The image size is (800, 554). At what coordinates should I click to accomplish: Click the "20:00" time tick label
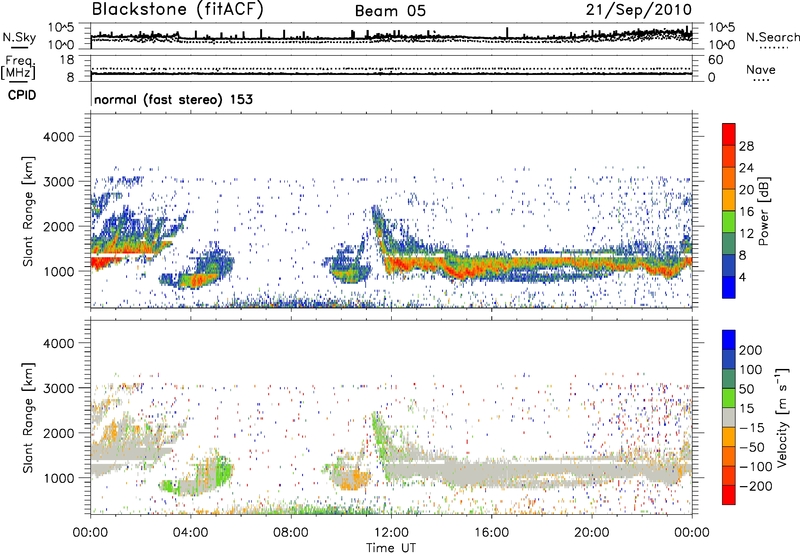pos(591,533)
